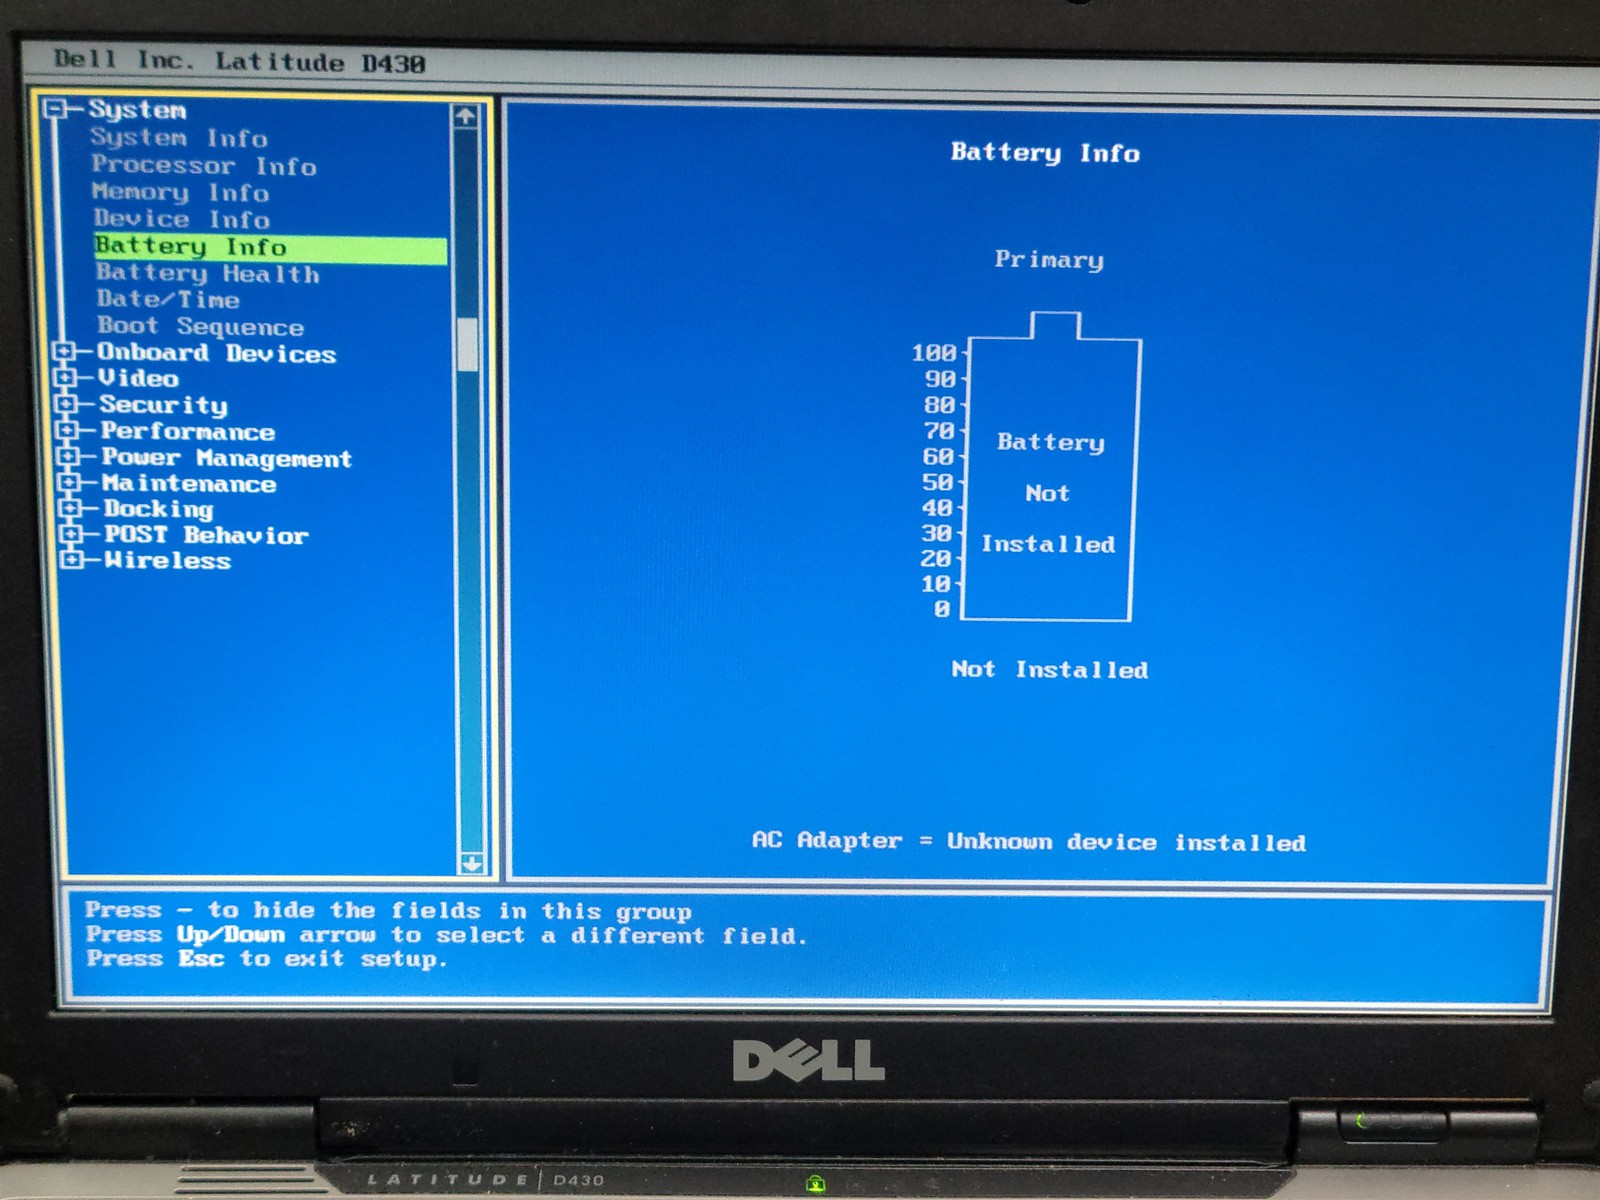Expand the Maintenance group

click(70, 482)
